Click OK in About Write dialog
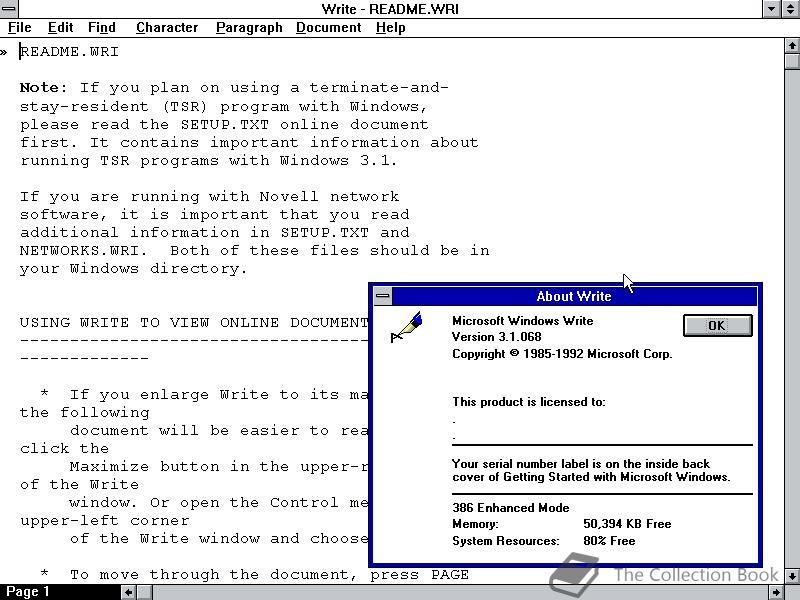Viewport: 800px width, 600px height. (x=717, y=326)
